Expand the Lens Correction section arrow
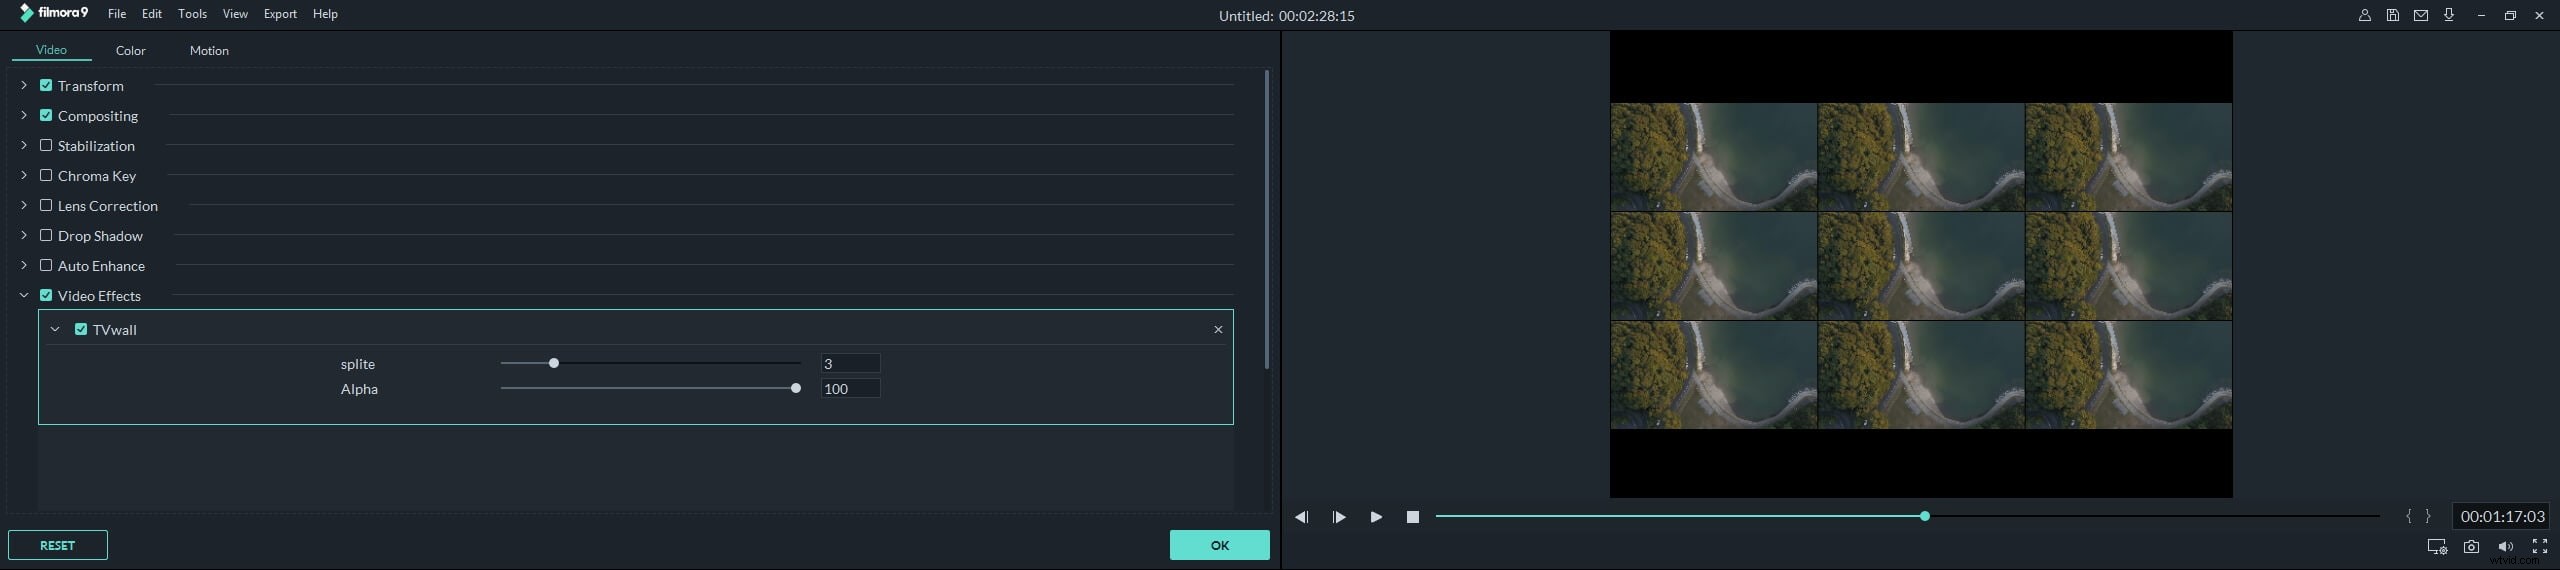This screenshot has width=2560, height=570. pos(24,205)
